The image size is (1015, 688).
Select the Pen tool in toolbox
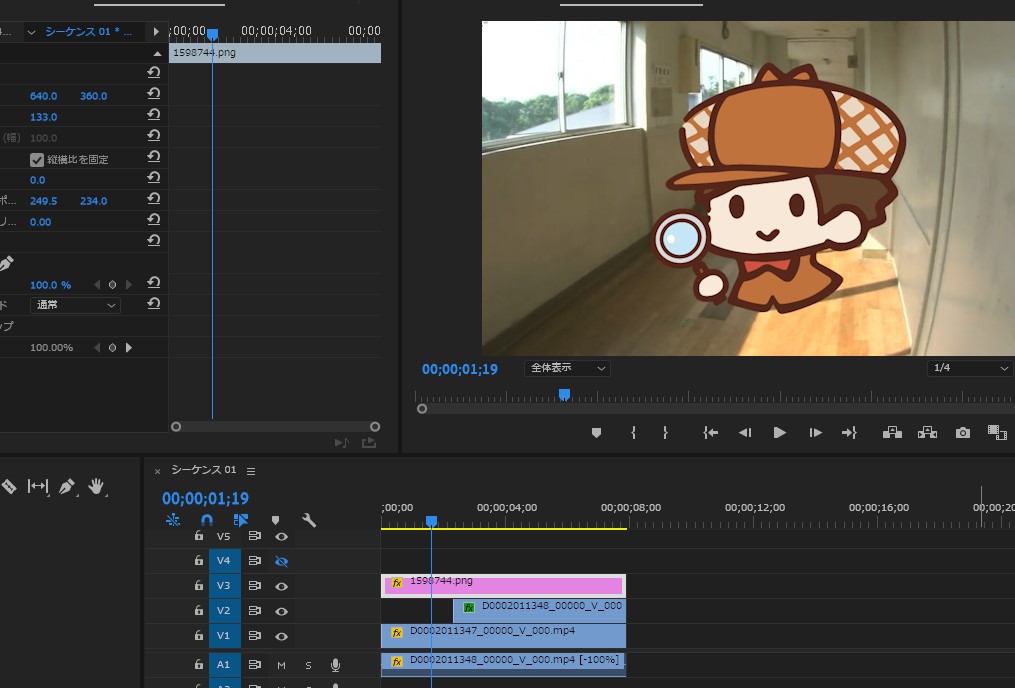pos(67,487)
